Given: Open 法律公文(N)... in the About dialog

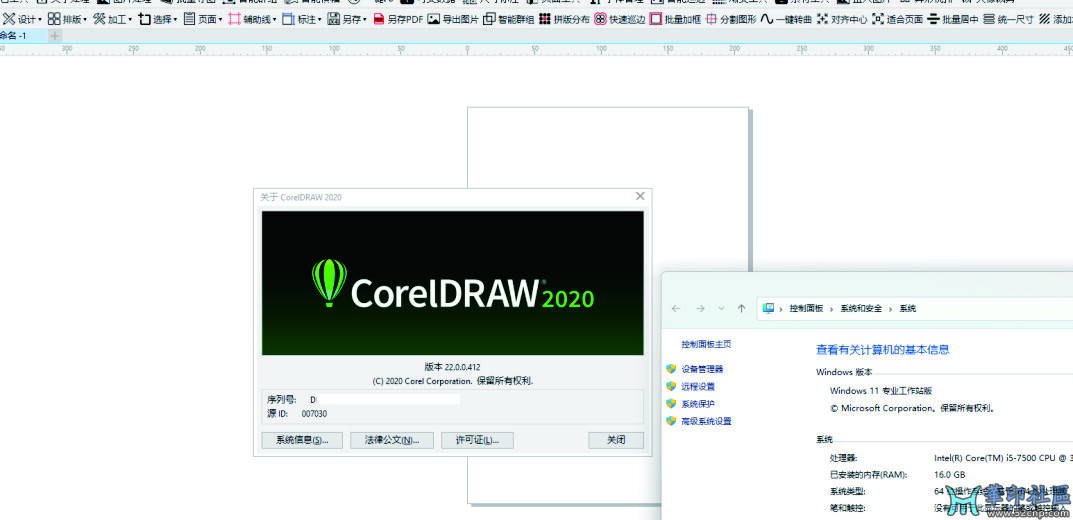Looking at the screenshot, I should [x=391, y=440].
